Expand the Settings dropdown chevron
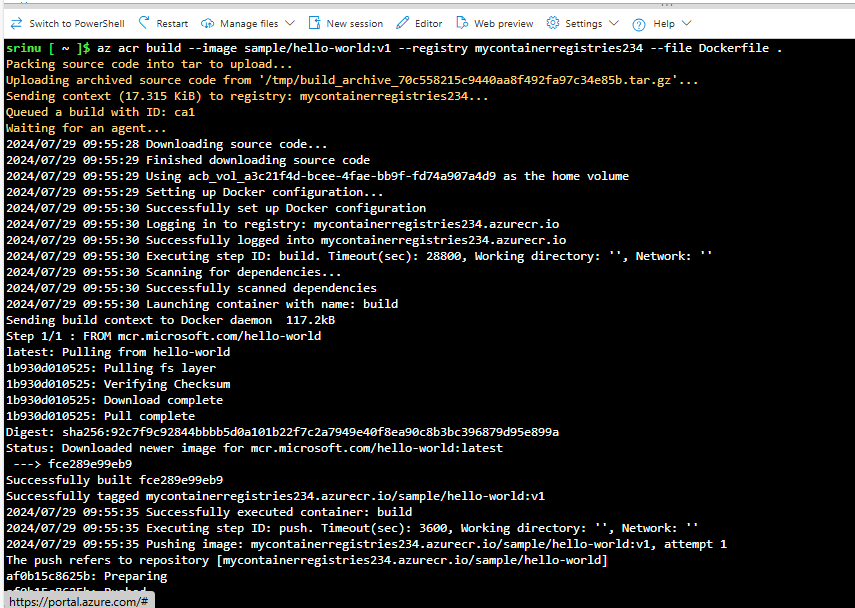 coord(613,23)
